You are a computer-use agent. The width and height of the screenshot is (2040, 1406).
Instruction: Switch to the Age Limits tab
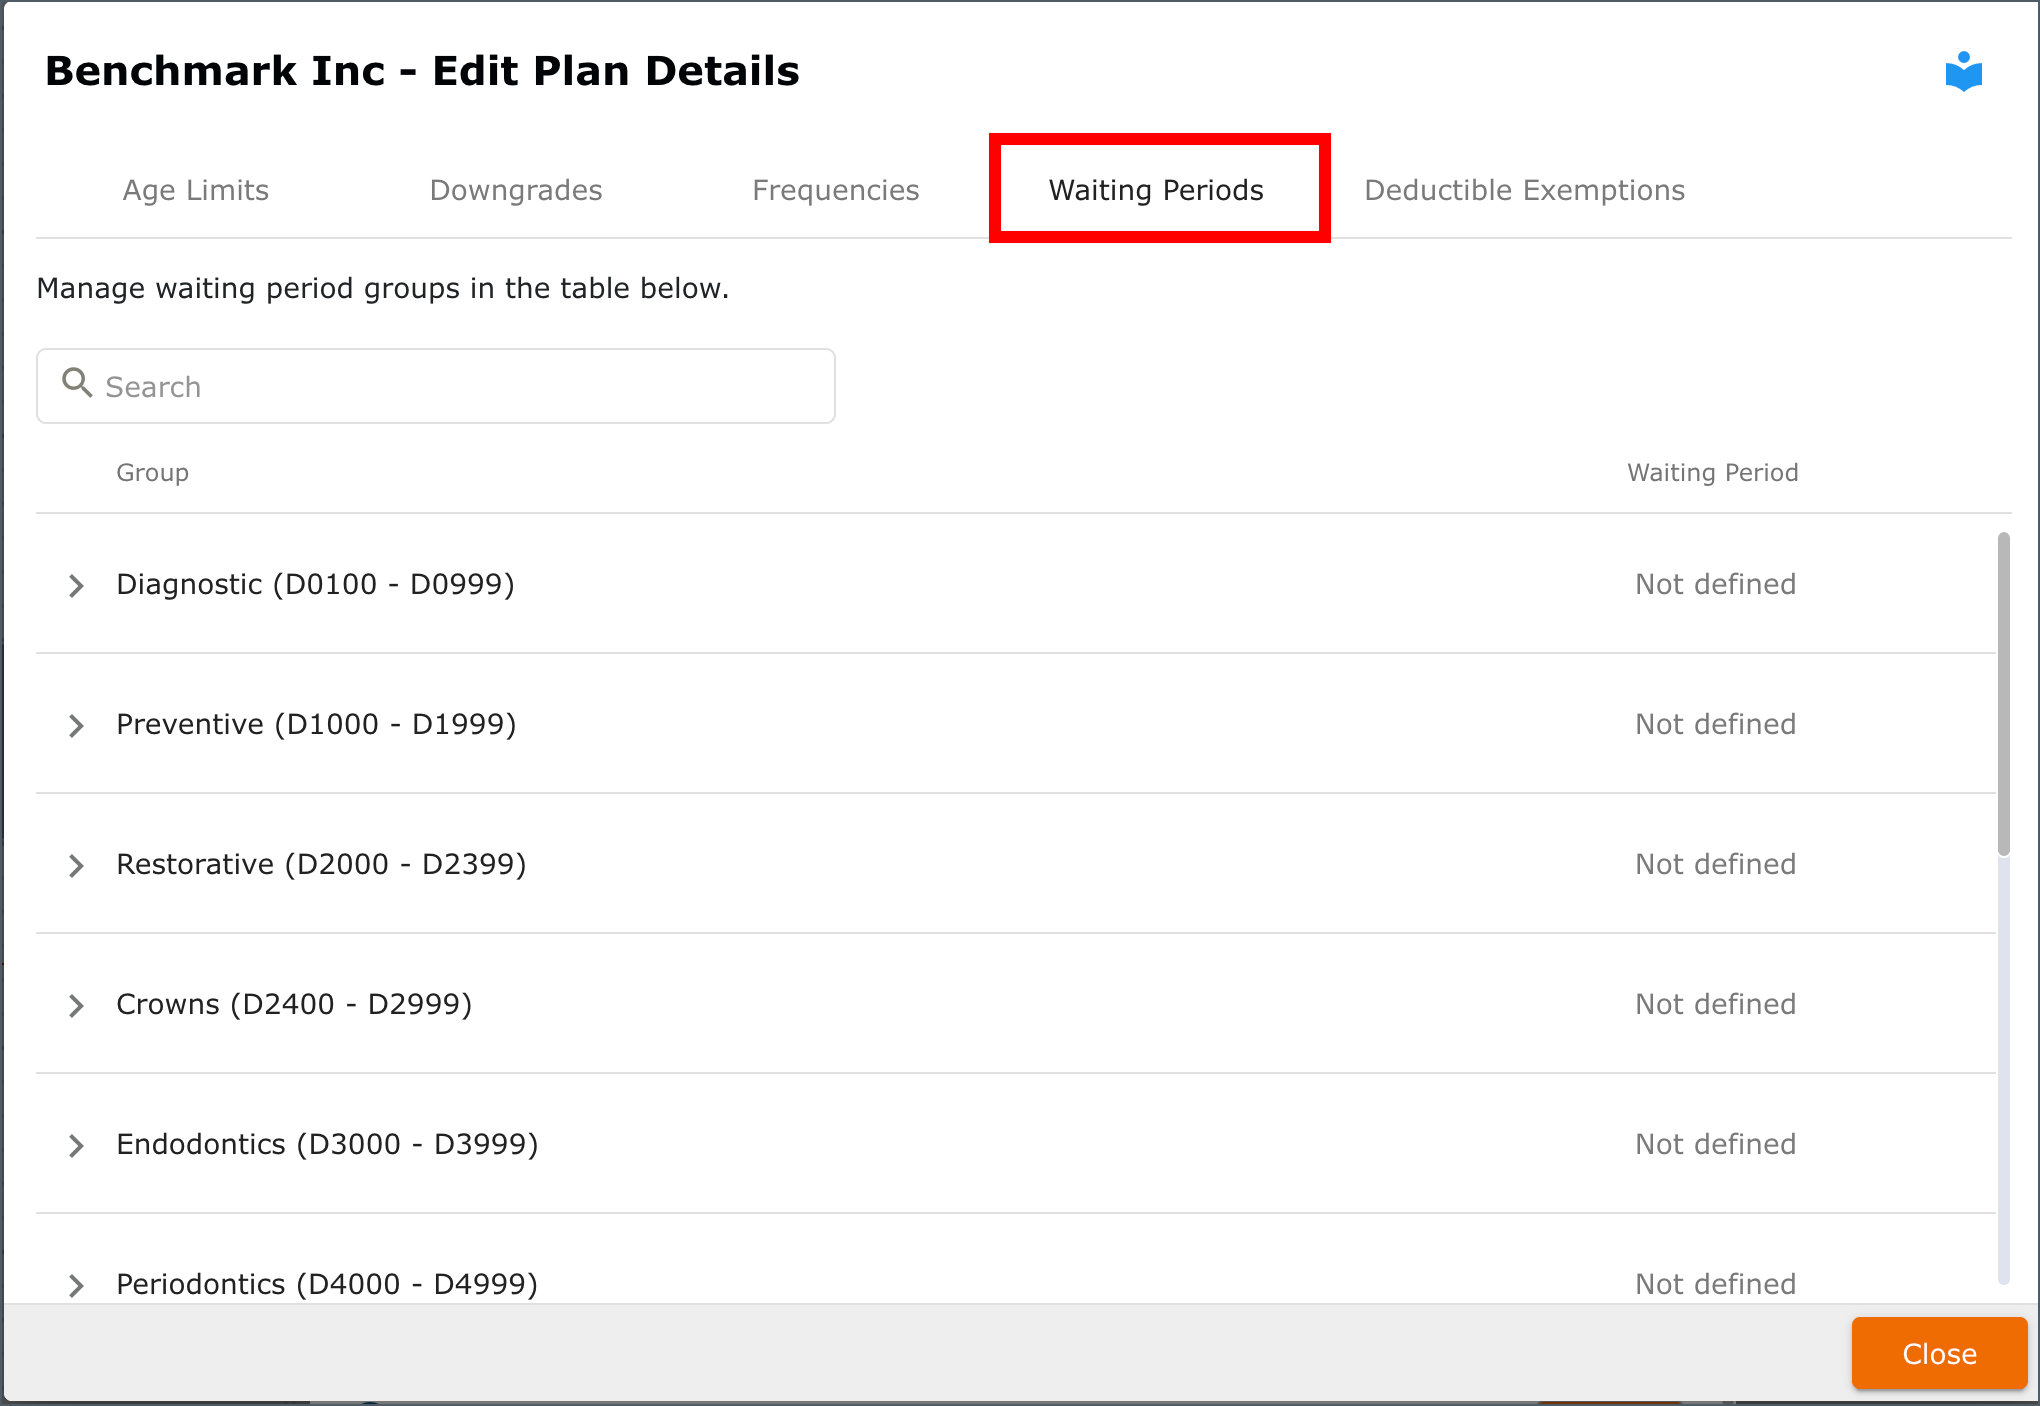click(196, 190)
